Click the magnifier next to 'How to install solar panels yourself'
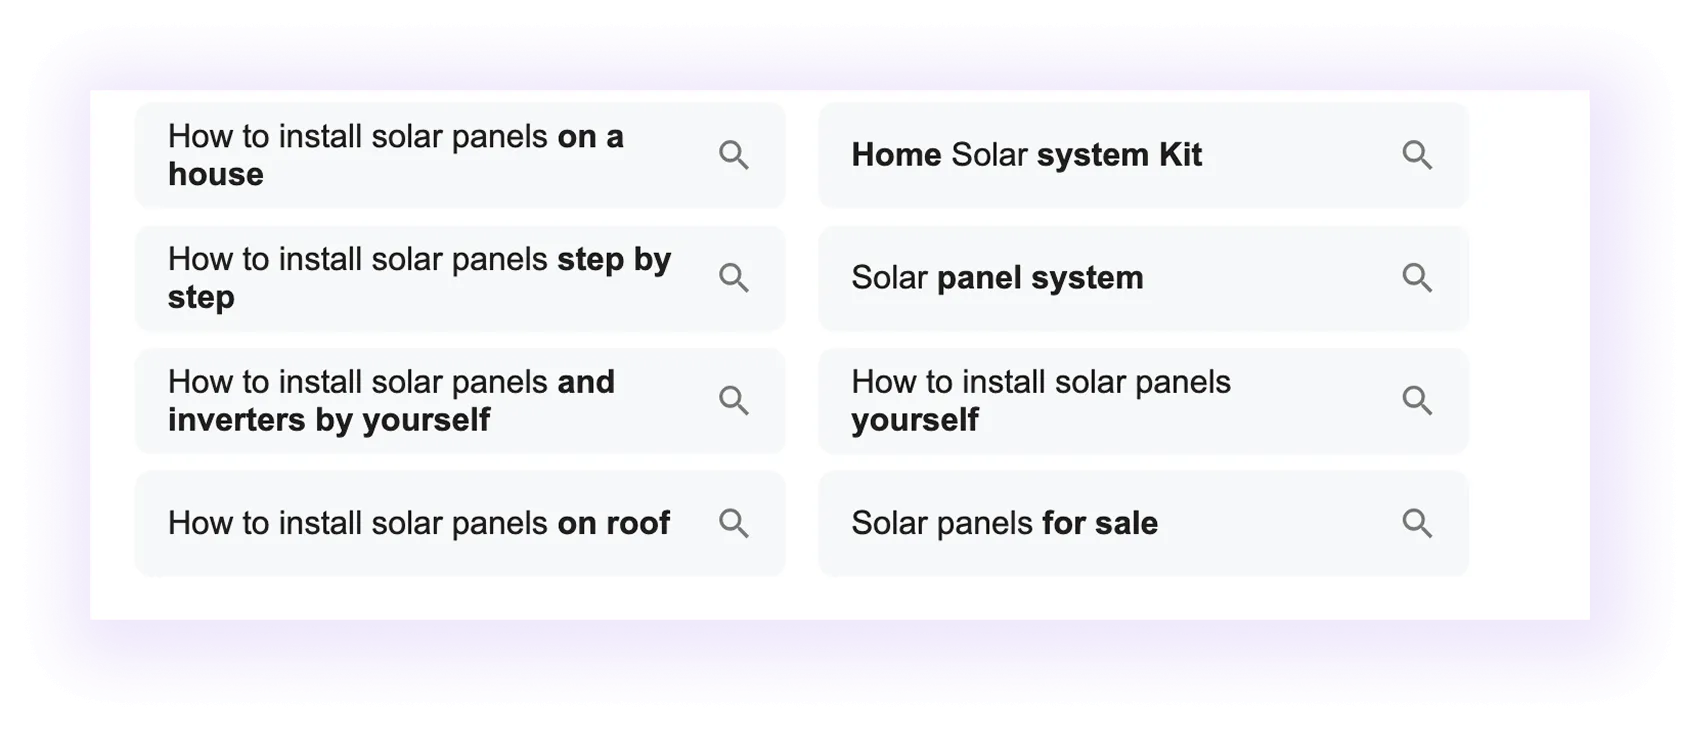 coord(1418,401)
